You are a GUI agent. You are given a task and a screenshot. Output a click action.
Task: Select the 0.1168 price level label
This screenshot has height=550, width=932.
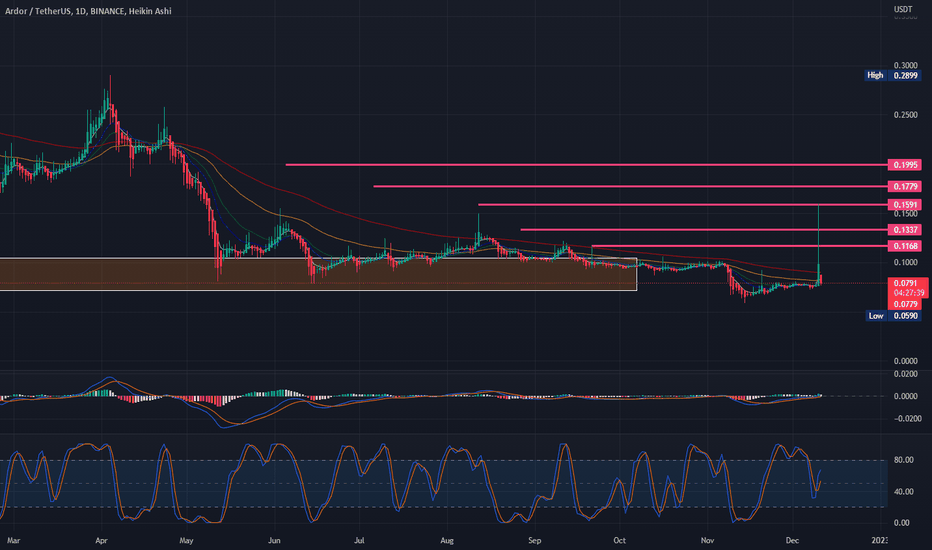point(905,246)
